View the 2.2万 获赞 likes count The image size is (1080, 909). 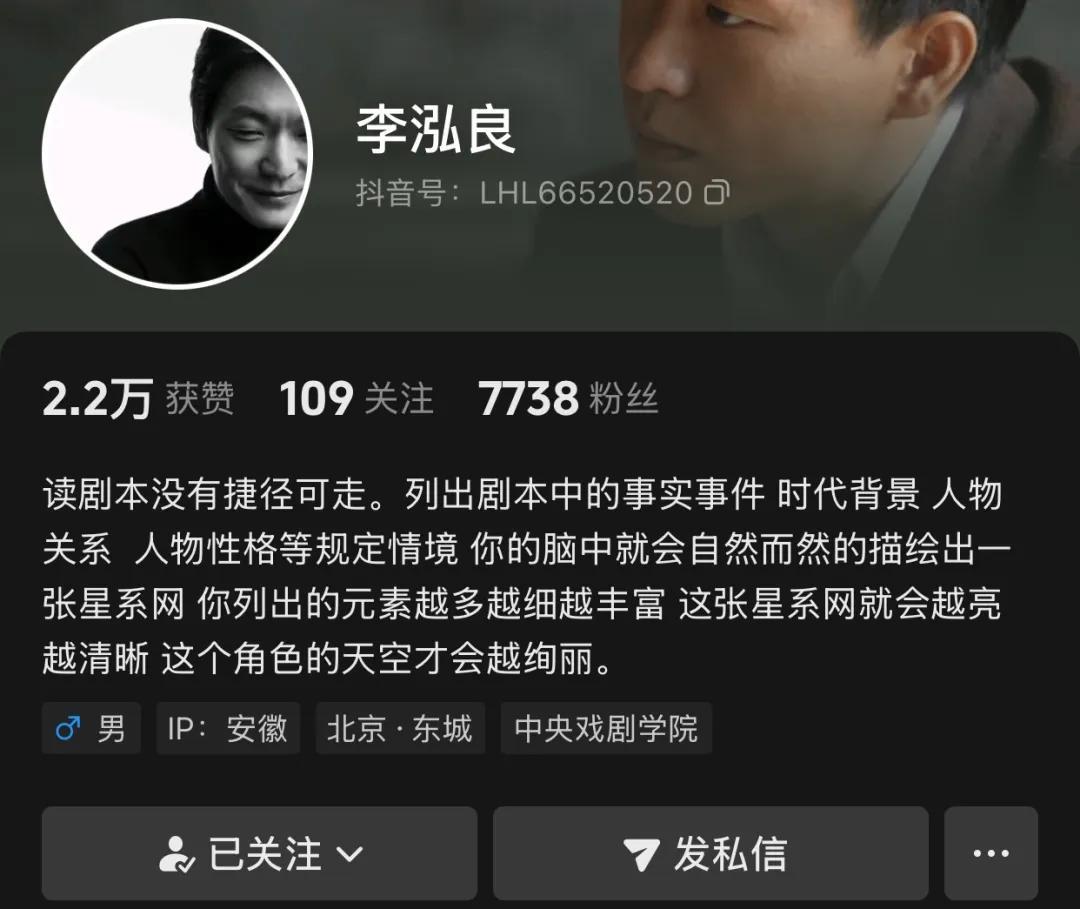pyautogui.click(x=138, y=399)
